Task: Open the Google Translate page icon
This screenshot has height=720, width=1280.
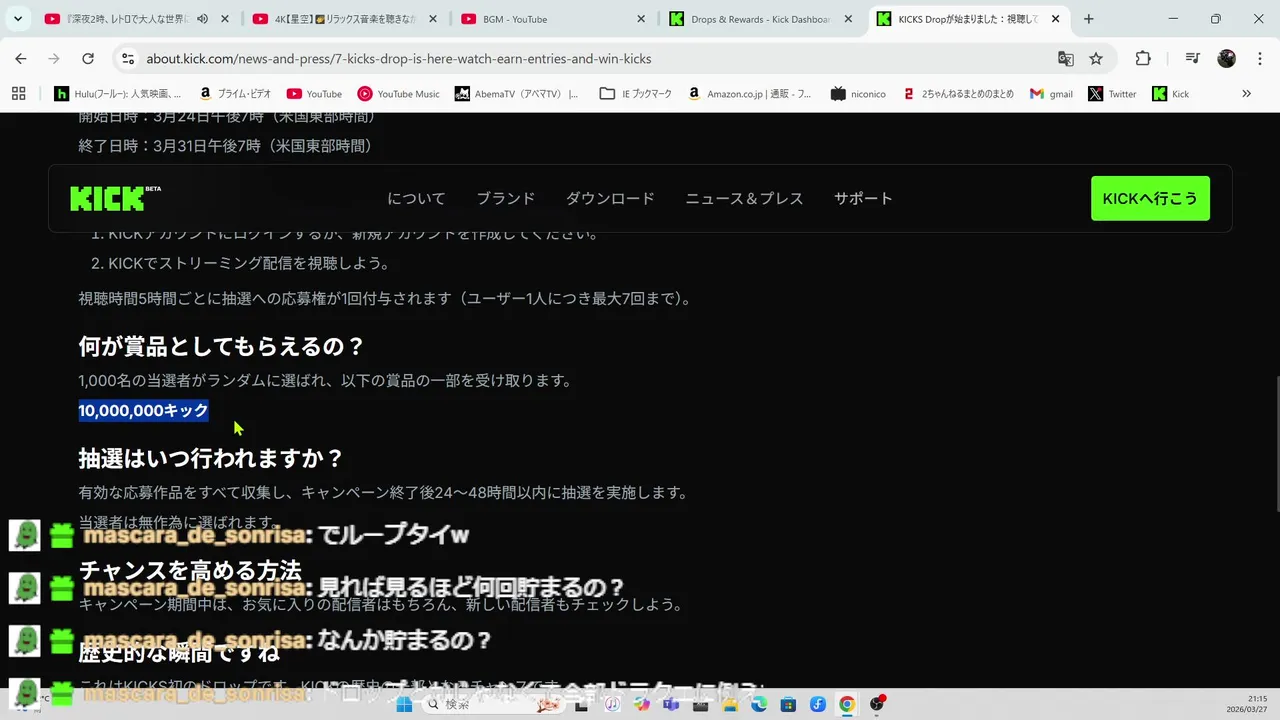Action: tap(1066, 59)
